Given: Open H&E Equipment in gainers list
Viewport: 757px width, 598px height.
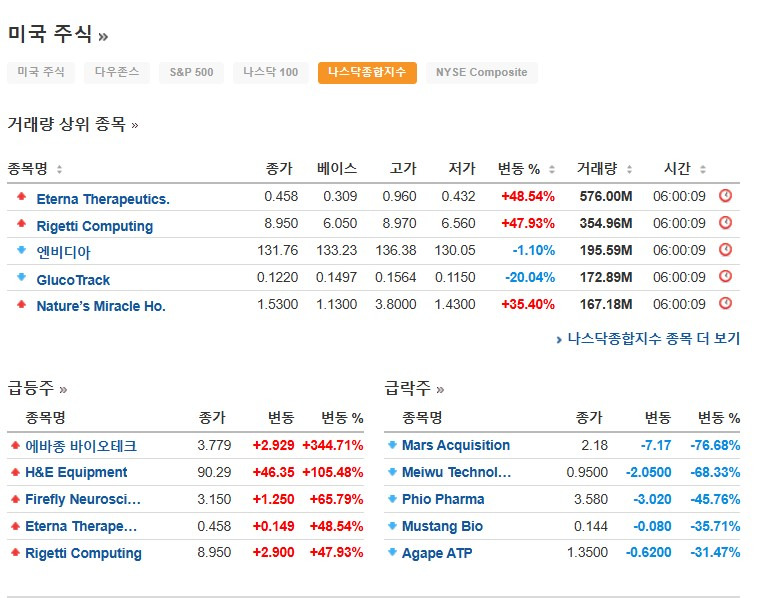Looking at the screenshot, I should [x=76, y=472].
